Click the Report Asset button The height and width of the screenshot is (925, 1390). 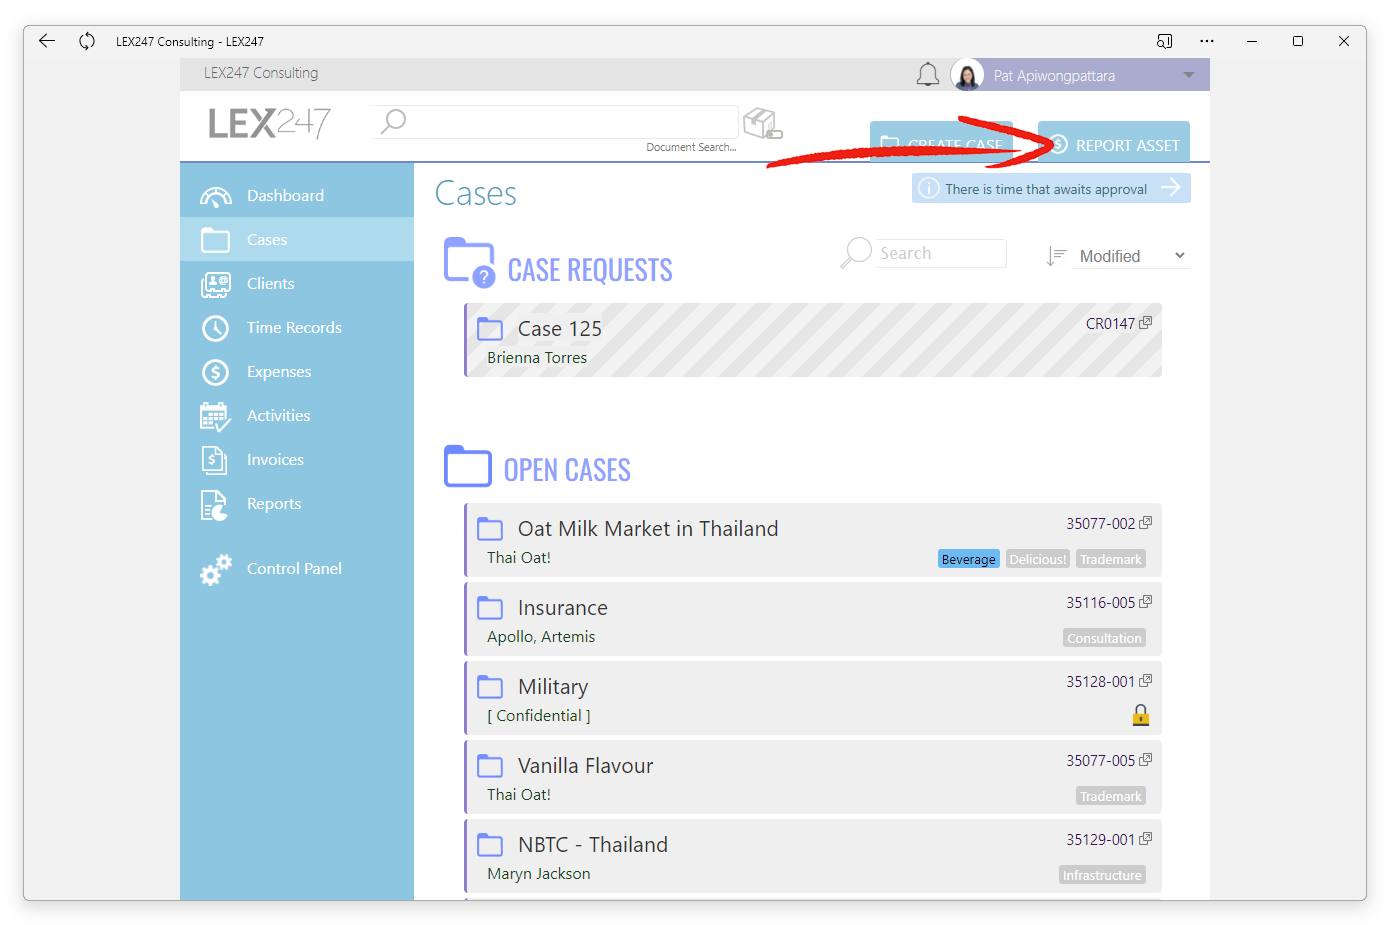tap(1114, 142)
